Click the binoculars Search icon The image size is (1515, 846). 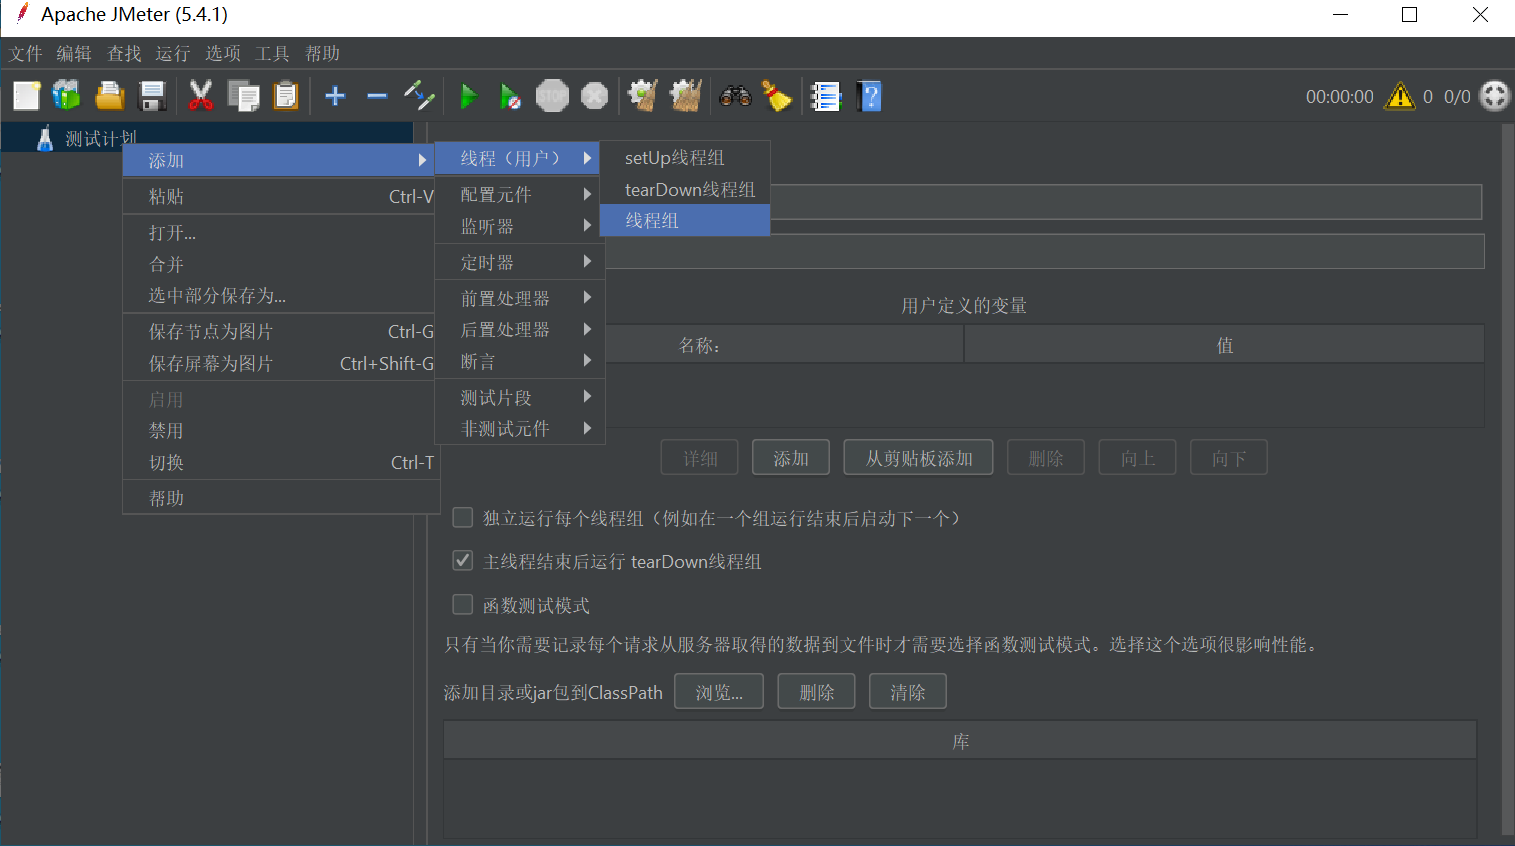[x=735, y=96]
